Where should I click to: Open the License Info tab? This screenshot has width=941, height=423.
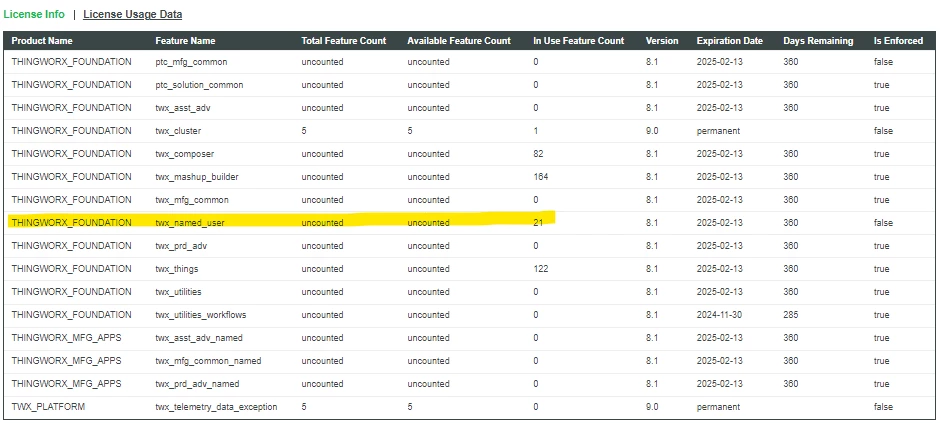click(34, 14)
